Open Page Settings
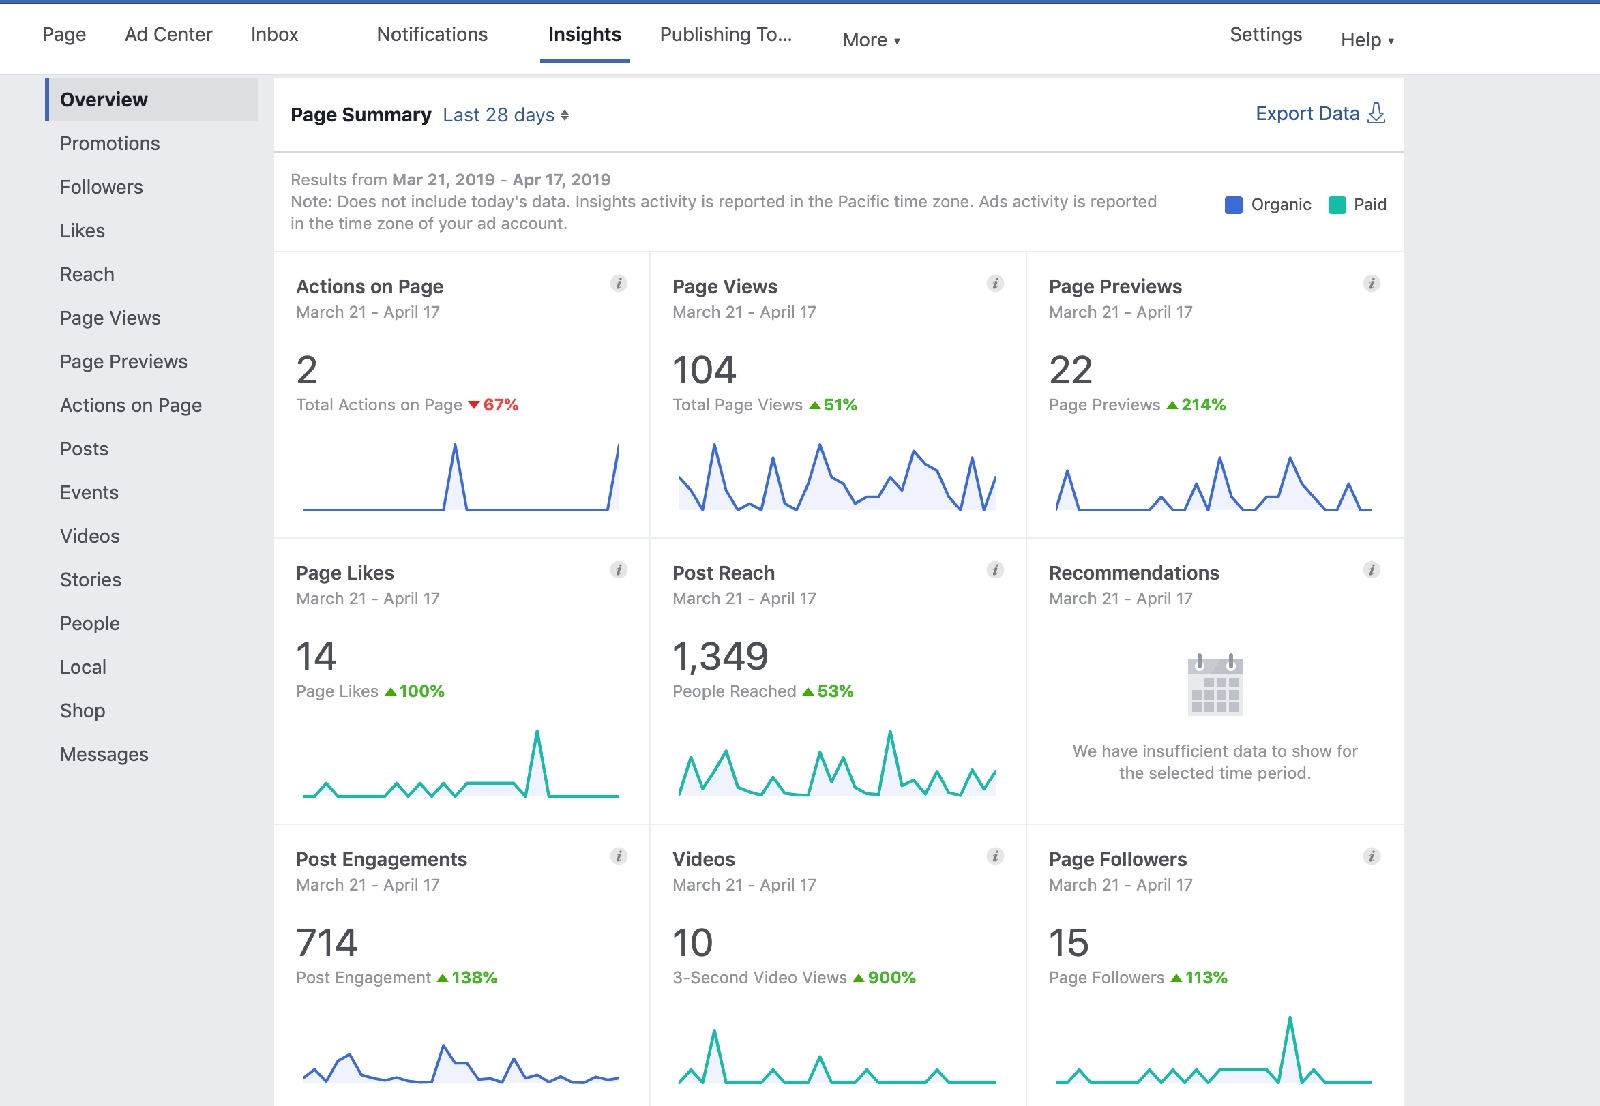Image resolution: width=1600 pixels, height=1106 pixels. click(x=1265, y=34)
